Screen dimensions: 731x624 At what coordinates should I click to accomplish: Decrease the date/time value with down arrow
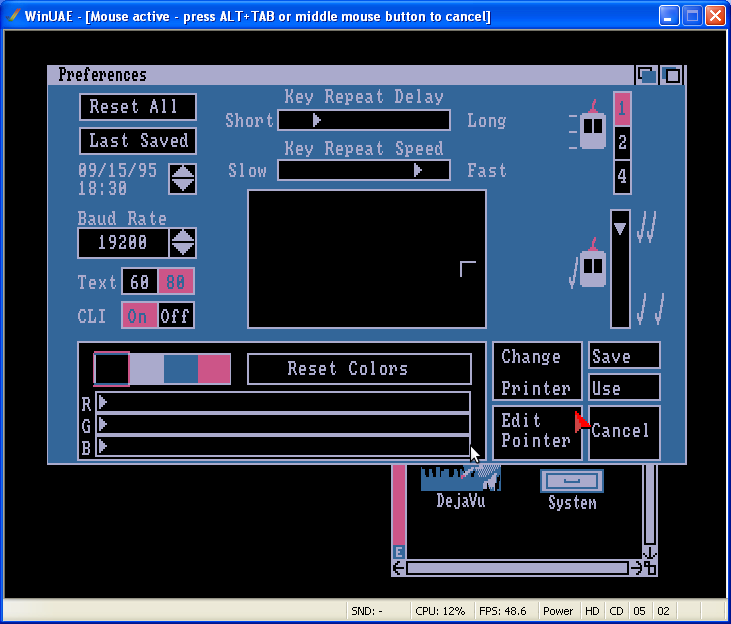(182, 186)
